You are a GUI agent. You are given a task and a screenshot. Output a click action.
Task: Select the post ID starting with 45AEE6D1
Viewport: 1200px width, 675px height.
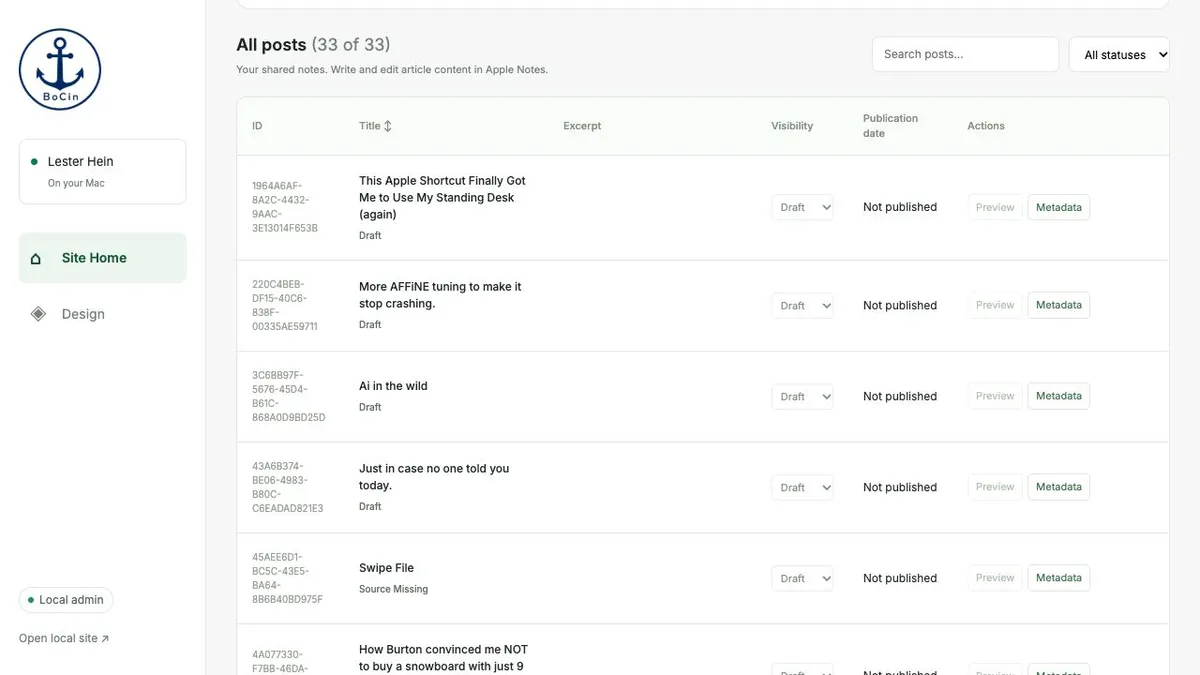pos(288,578)
